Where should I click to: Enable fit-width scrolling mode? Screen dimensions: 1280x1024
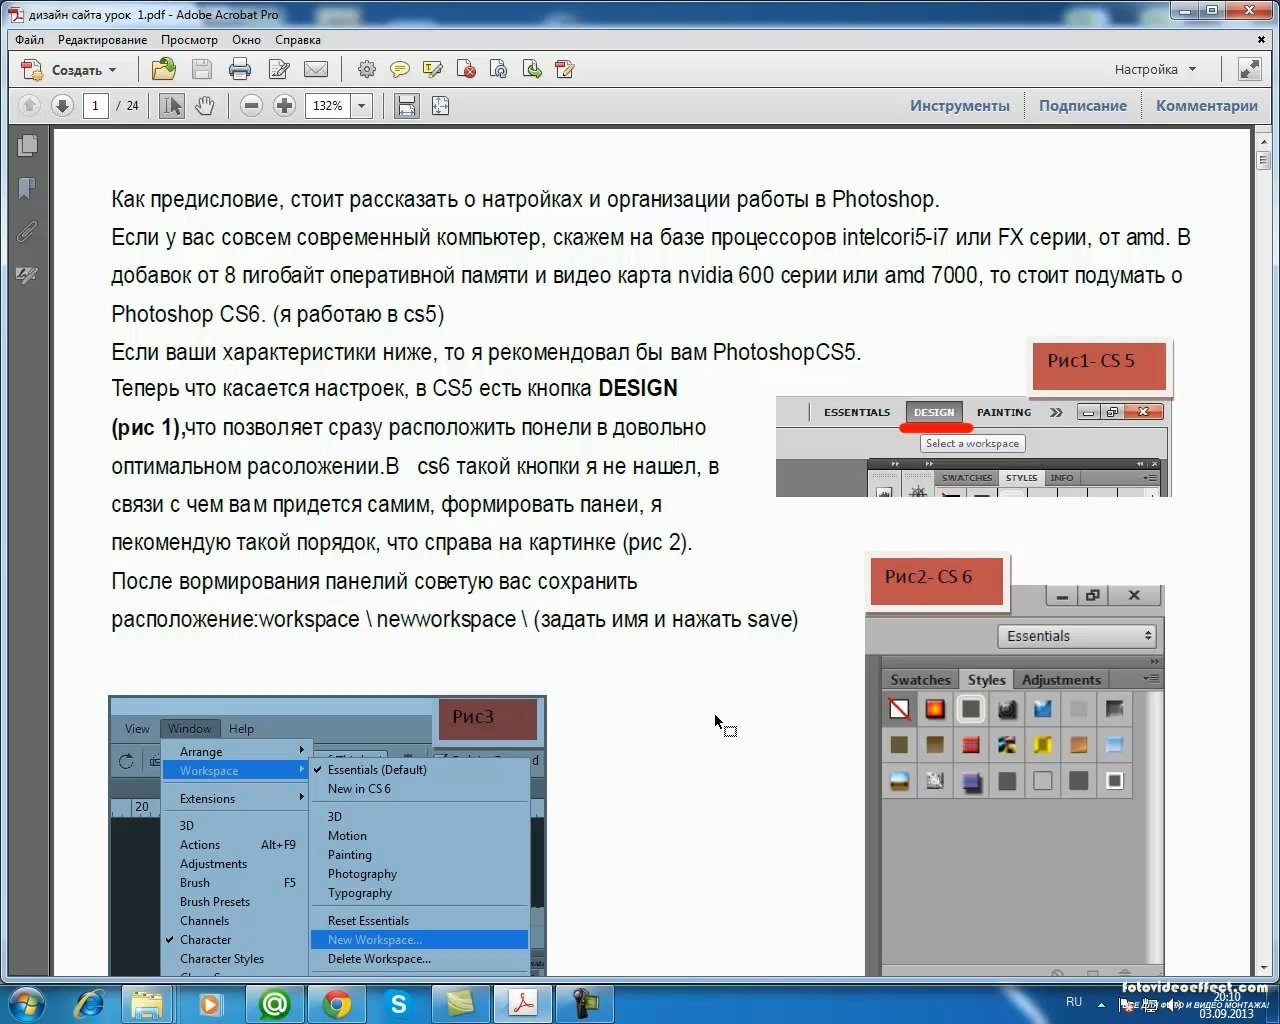tap(406, 105)
